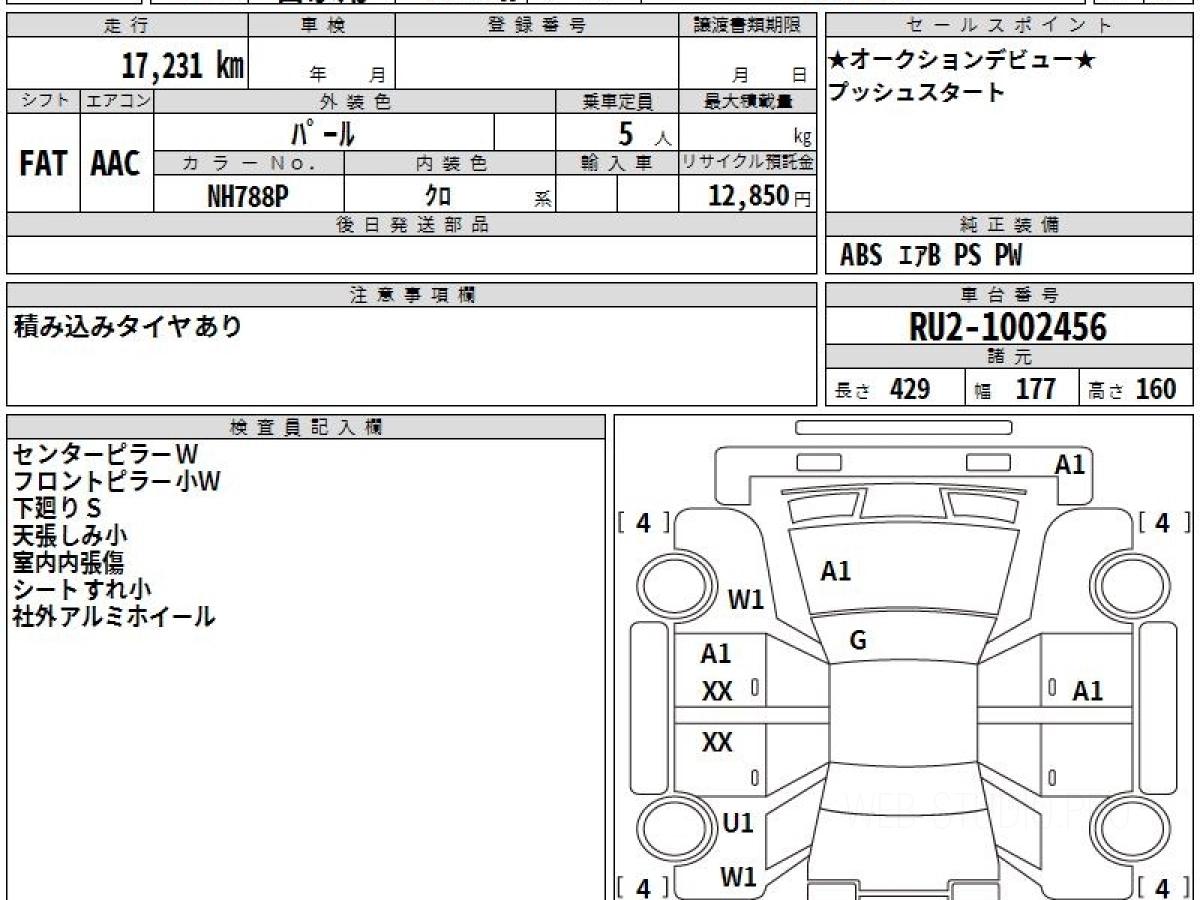Select inspector note 下廻りS

tap(57, 509)
